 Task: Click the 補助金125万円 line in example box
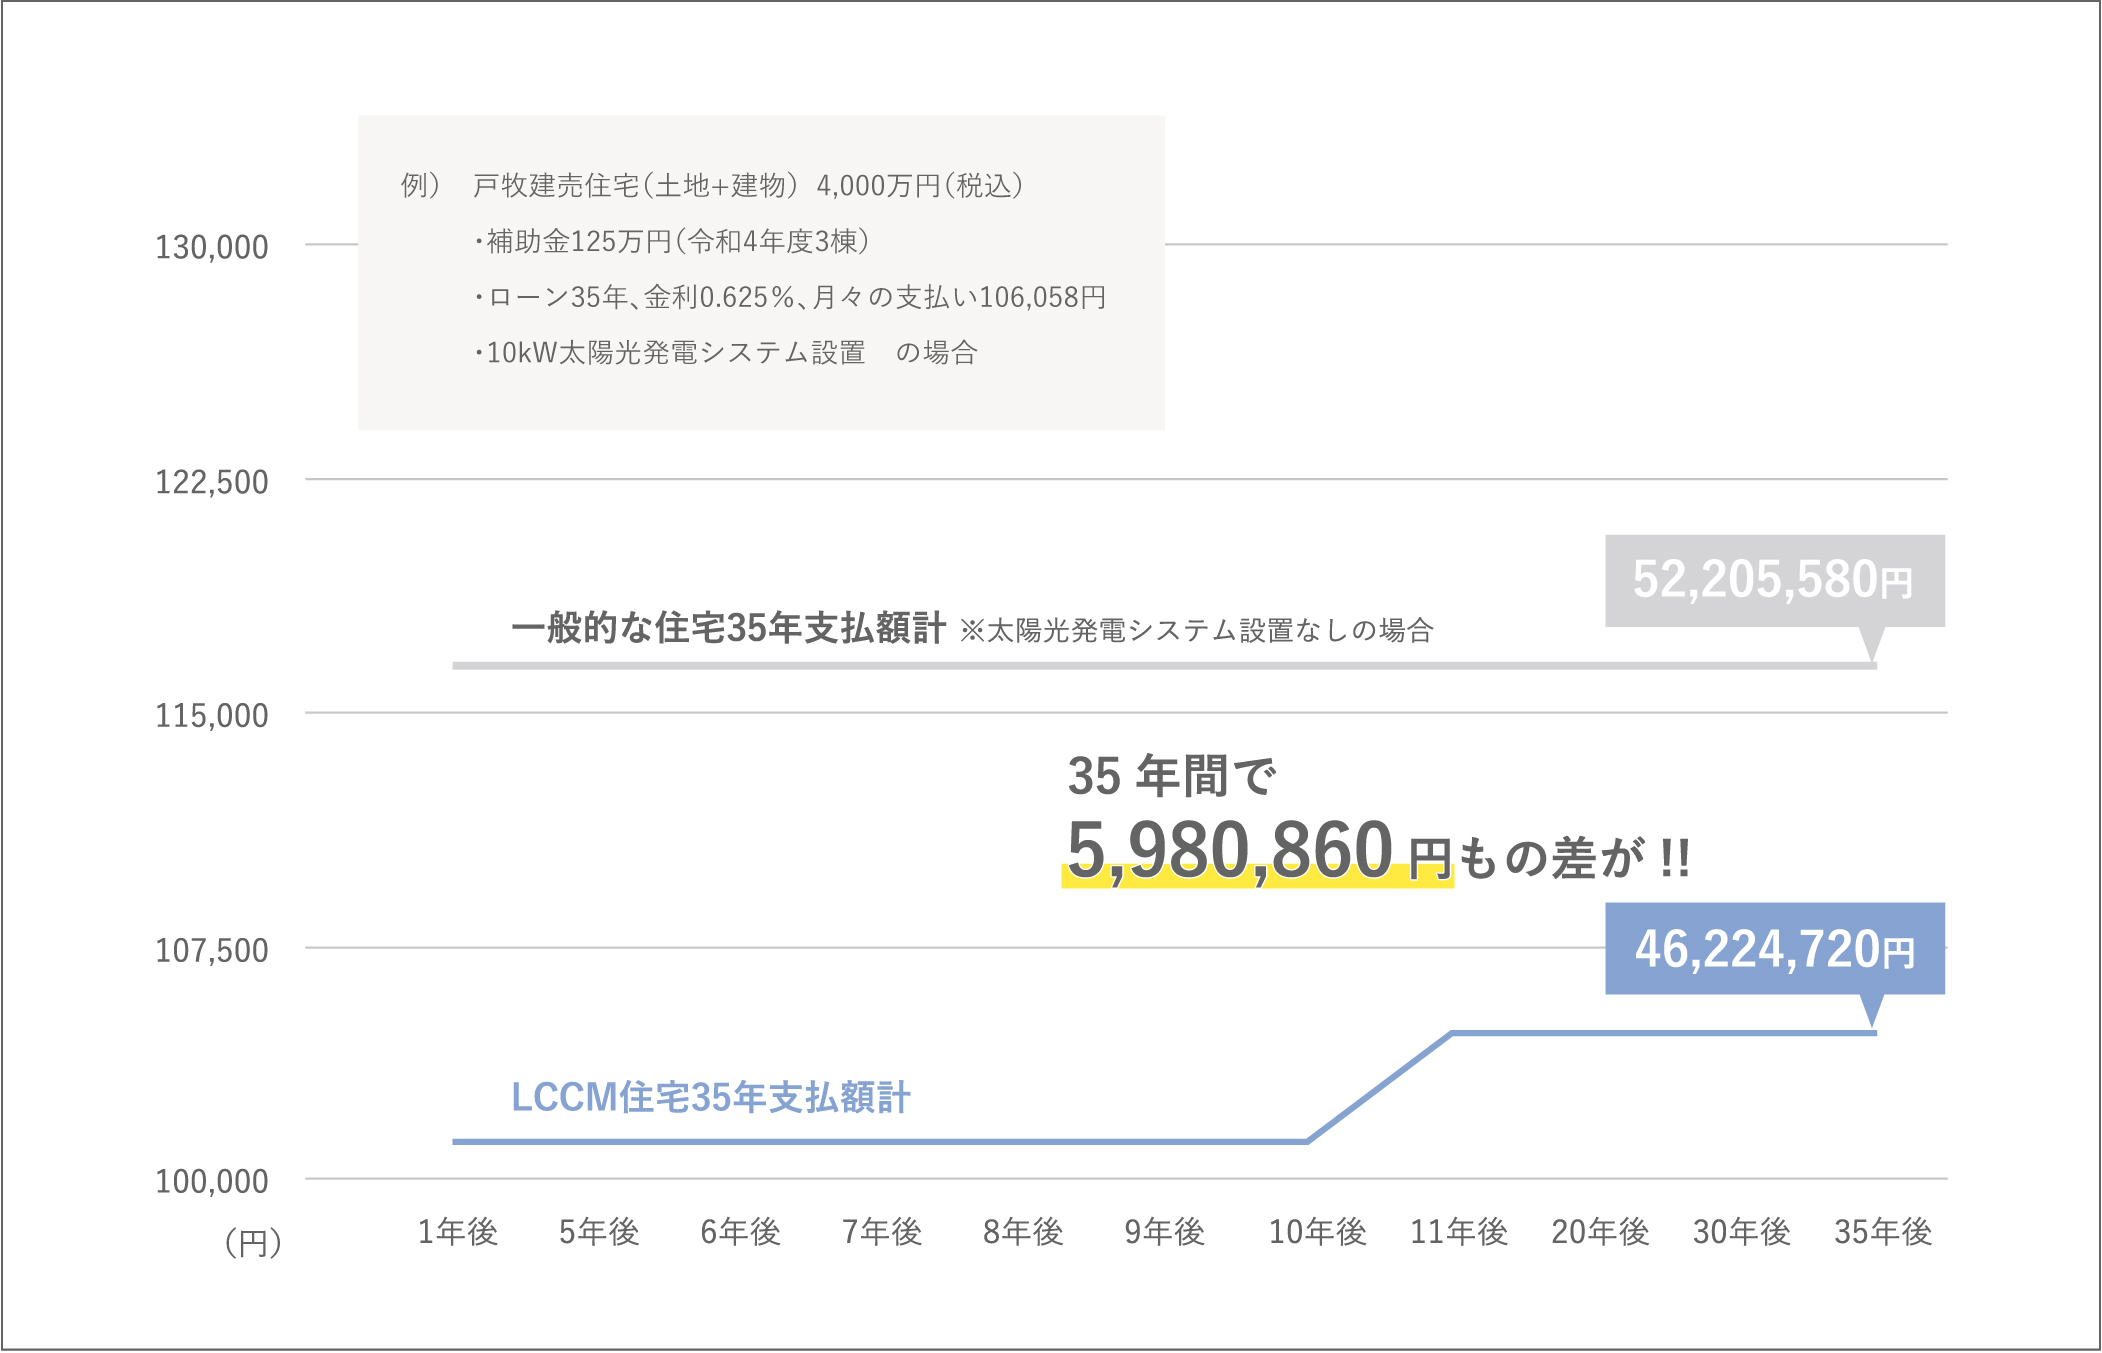tap(672, 241)
